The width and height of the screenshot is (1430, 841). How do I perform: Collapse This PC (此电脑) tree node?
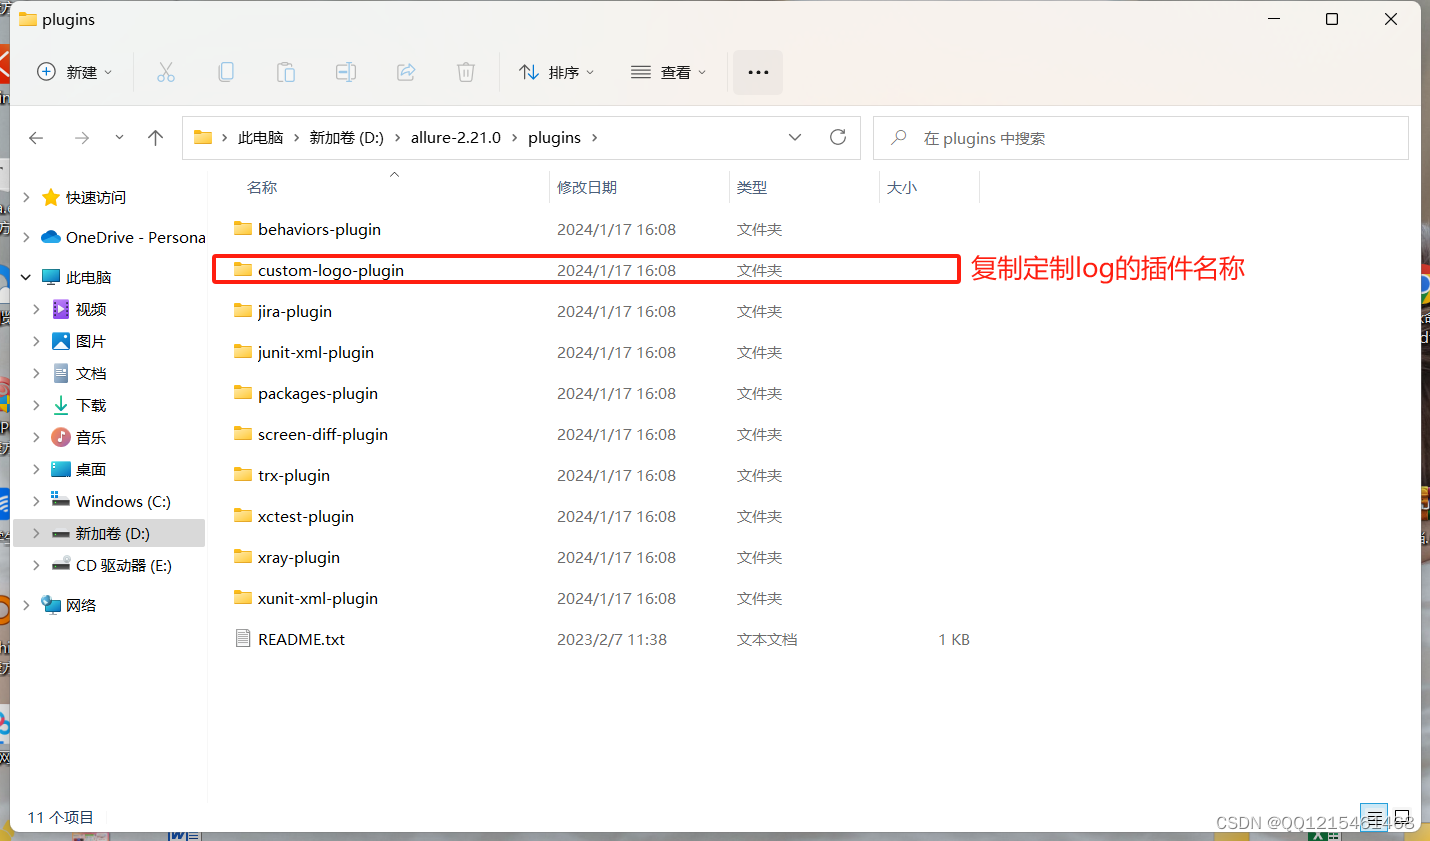click(26, 277)
